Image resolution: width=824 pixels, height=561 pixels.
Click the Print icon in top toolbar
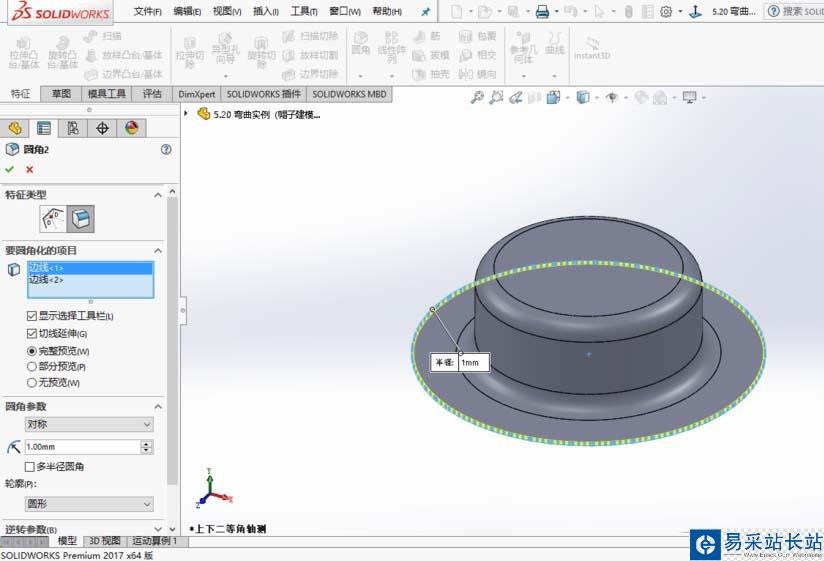(541, 12)
